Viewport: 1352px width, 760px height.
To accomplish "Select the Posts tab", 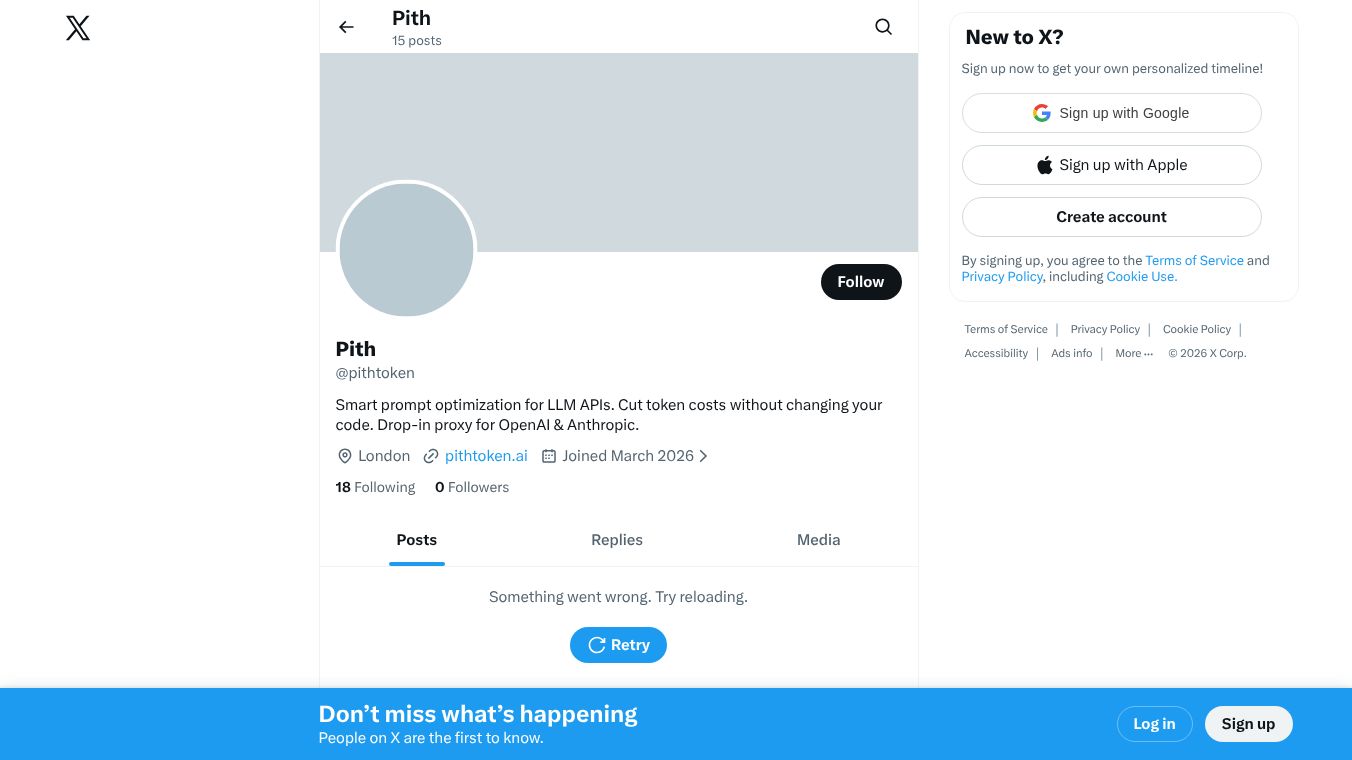I will click(x=416, y=540).
